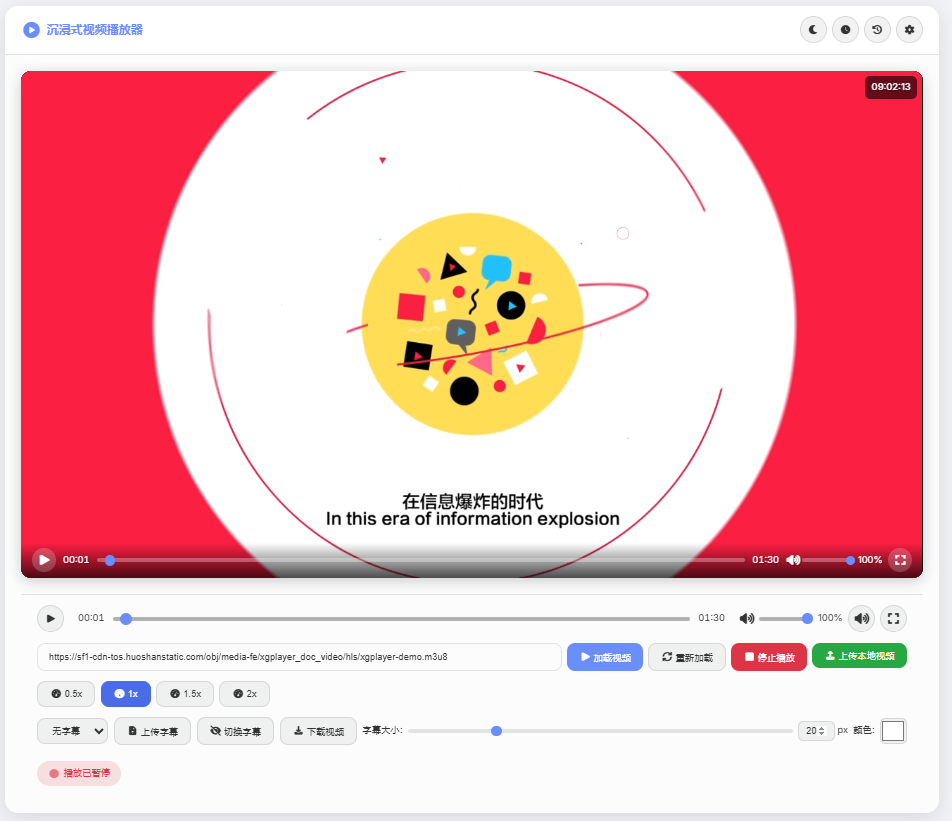The image size is (952, 821).
Task: Enter fullscreen using the external fullscreen icon
Action: (x=893, y=618)
